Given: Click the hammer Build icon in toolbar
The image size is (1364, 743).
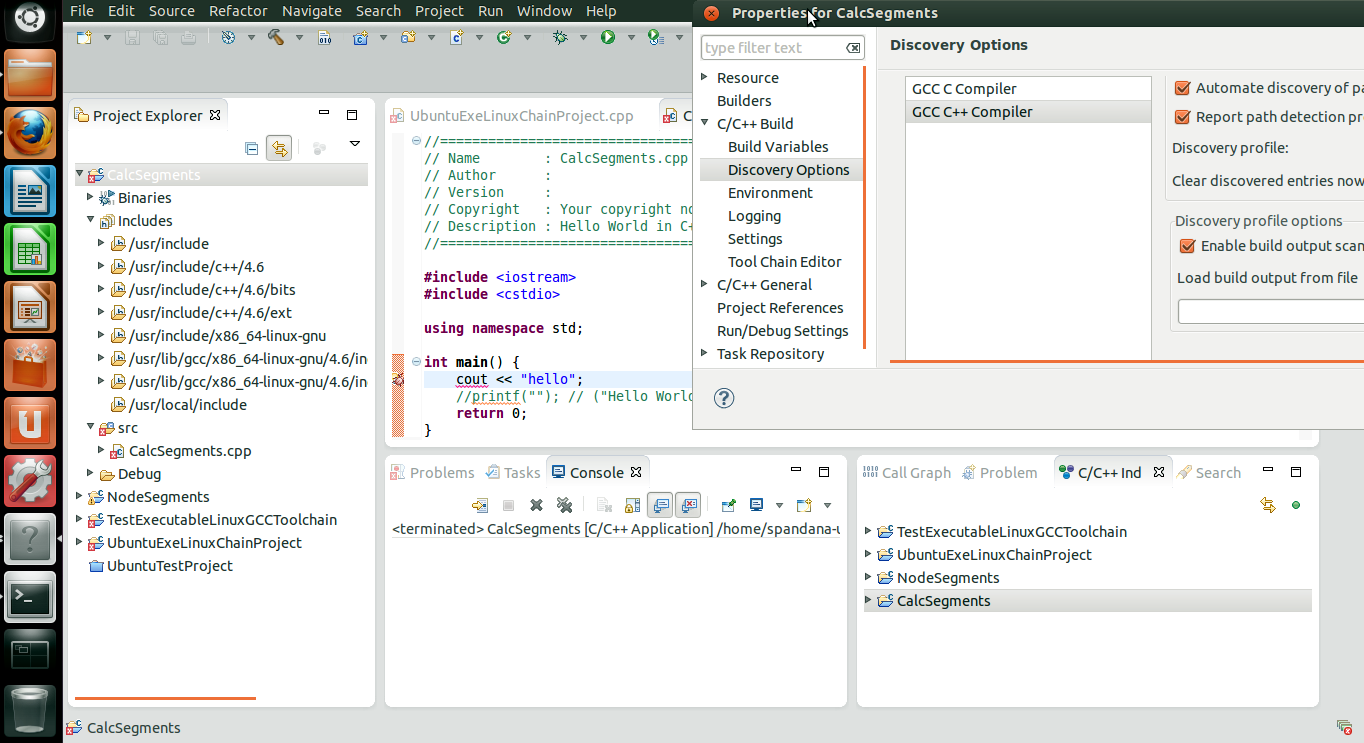Looking at the screenshot, I should coord(275,37).
